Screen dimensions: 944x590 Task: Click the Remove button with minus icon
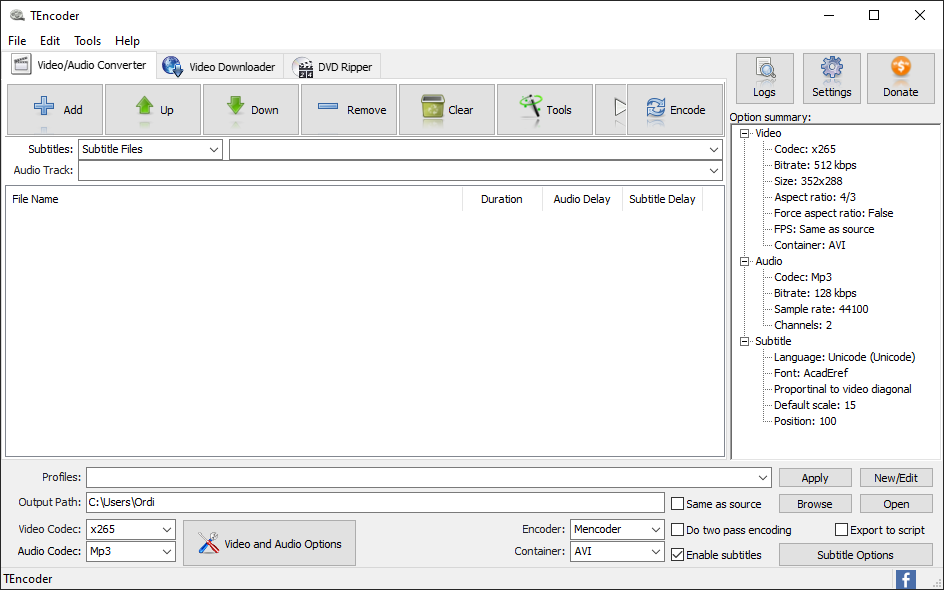349,110
